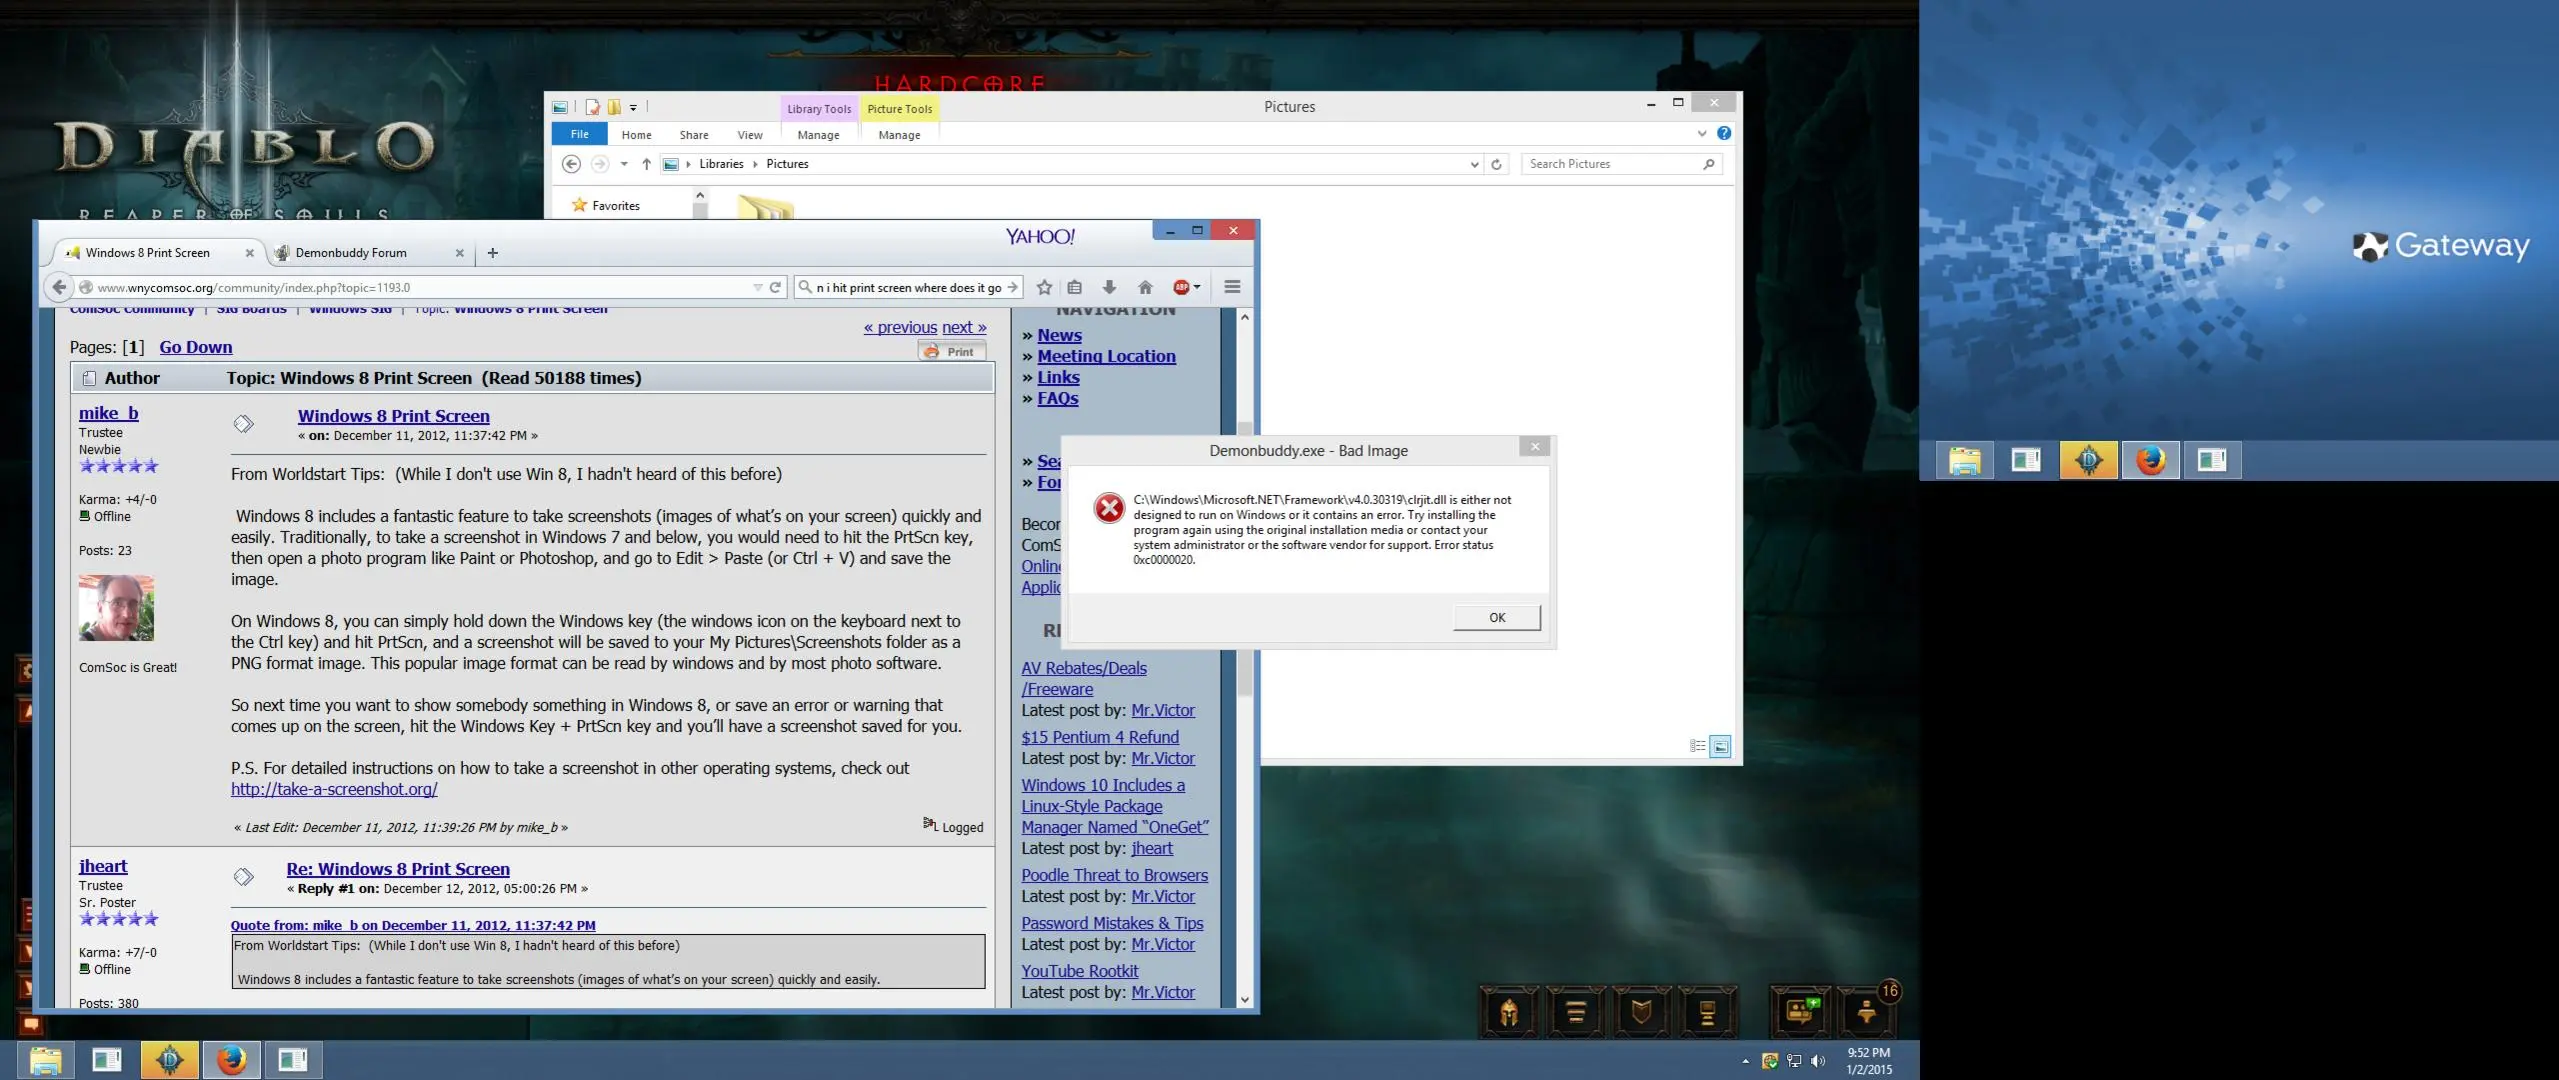Click OK in the Demonbuddy.exe Bad Image dialog
Screen dimensions: 2559x1080
[1496, 617]
